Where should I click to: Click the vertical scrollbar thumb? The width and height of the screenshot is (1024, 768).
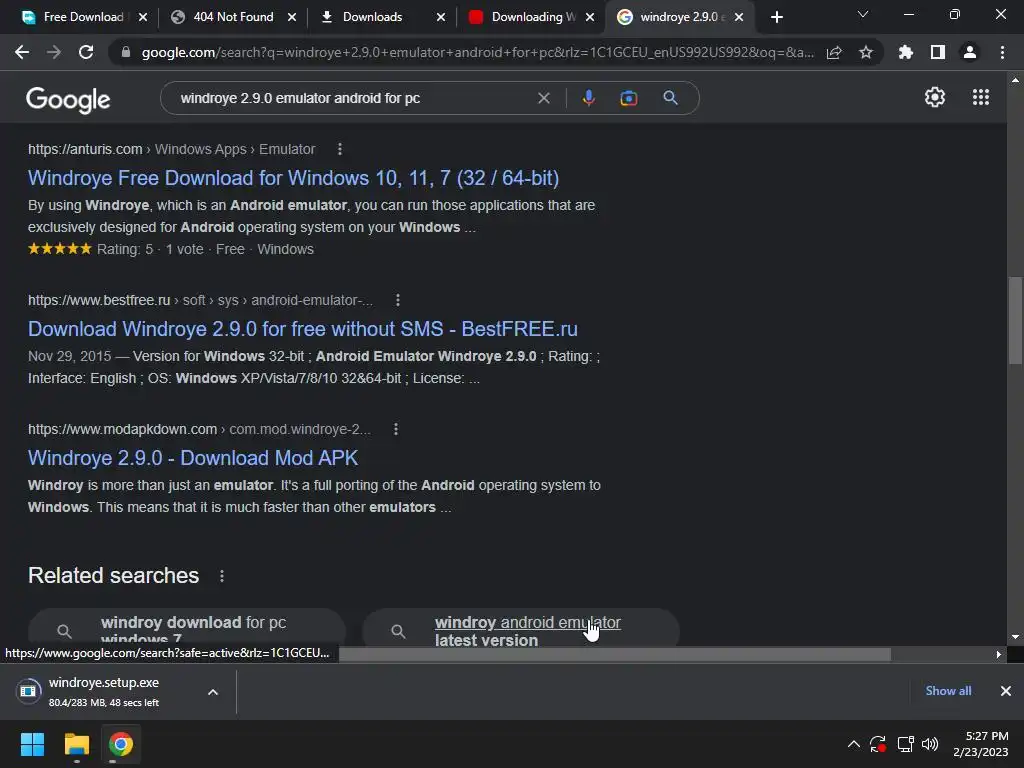point(1015,320)
